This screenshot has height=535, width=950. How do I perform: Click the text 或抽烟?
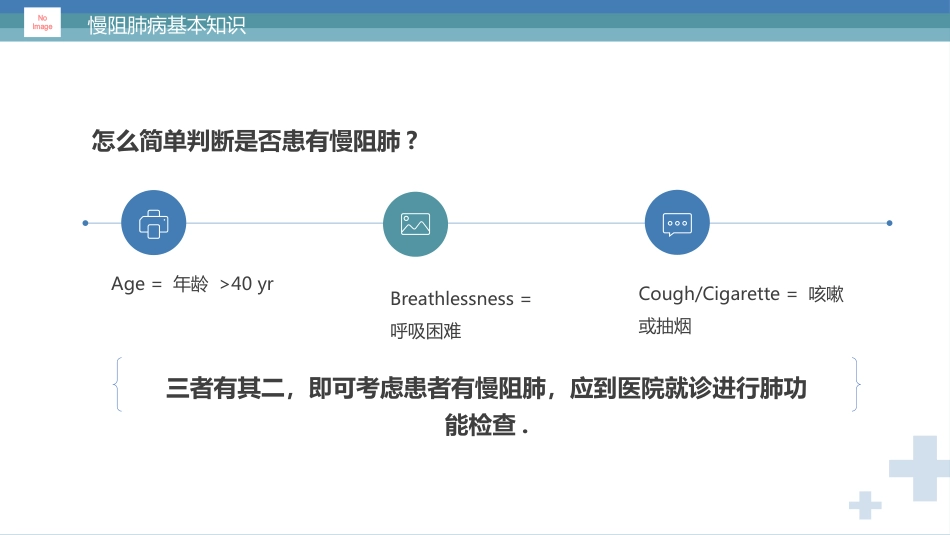665,326
